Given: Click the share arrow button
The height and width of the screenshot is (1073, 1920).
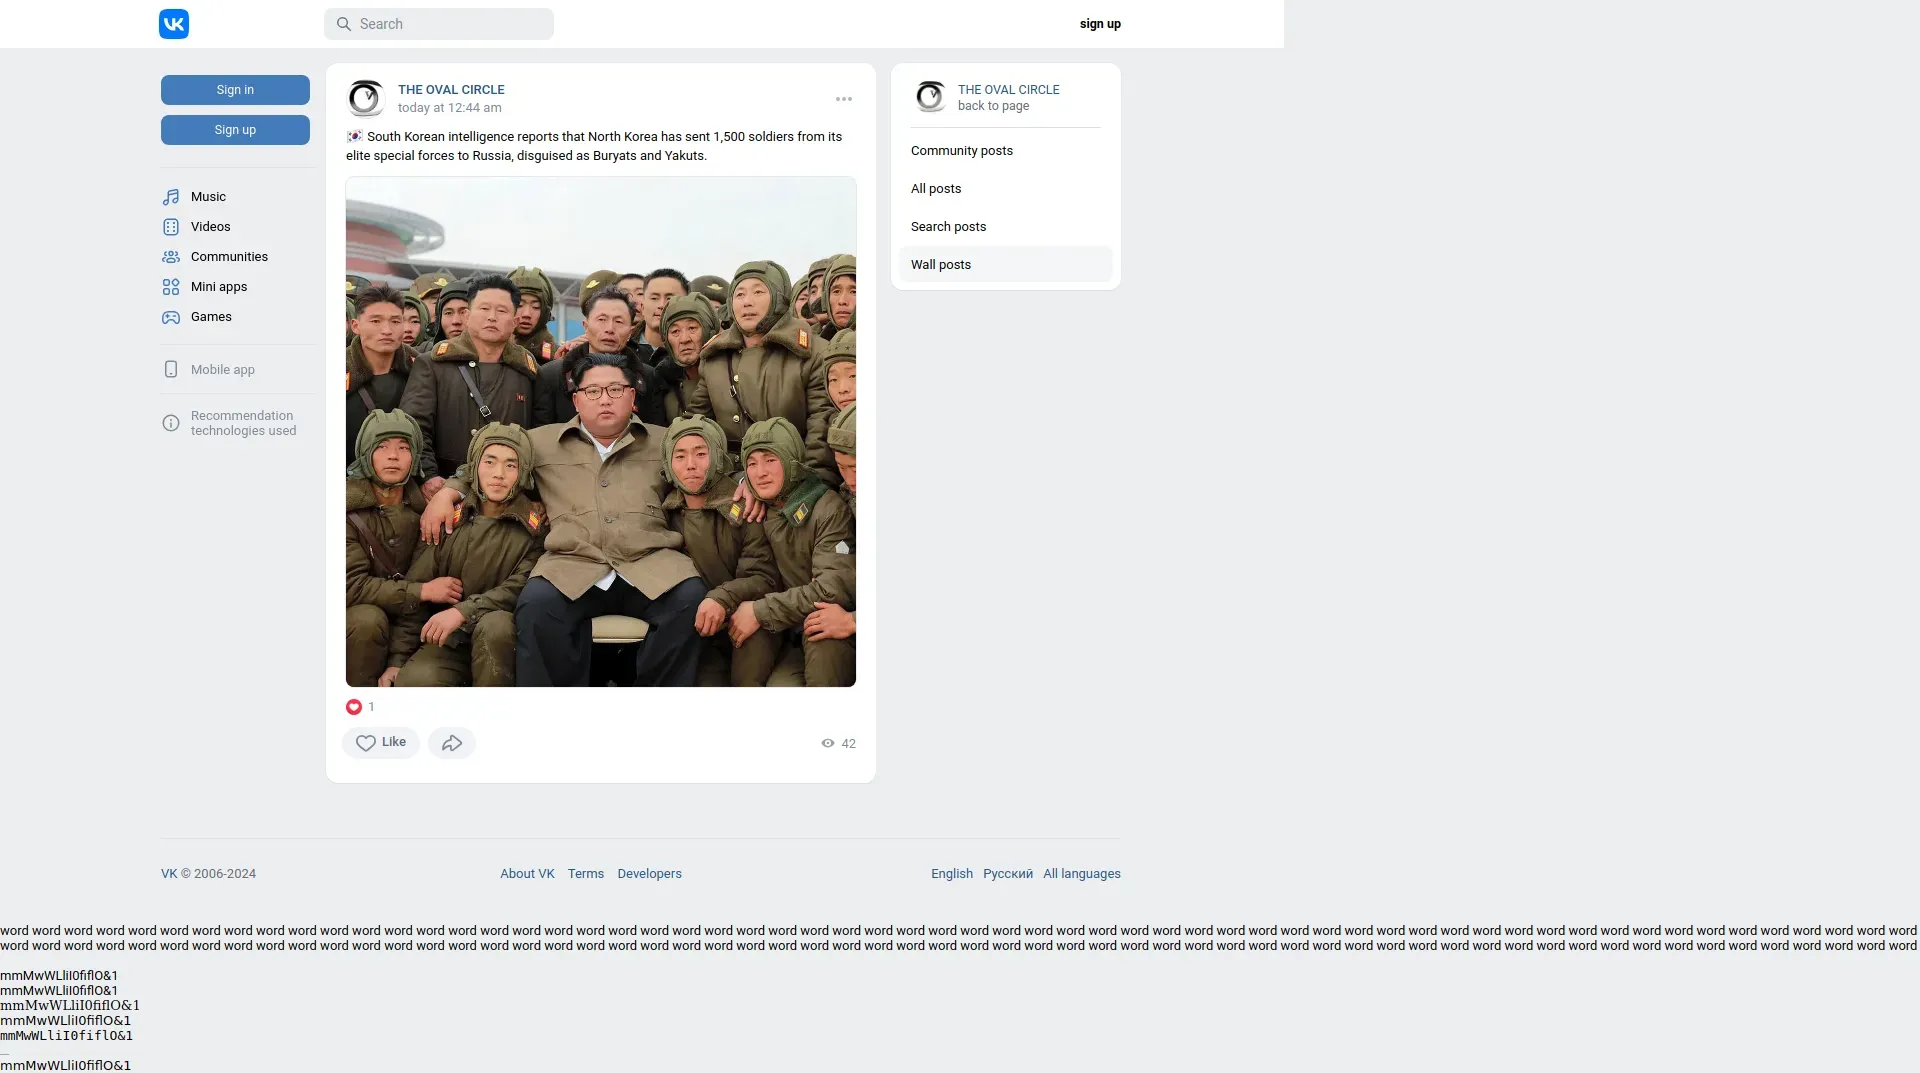Looking at the screenshot, I should pyautogui.click(x=452, y=743).
